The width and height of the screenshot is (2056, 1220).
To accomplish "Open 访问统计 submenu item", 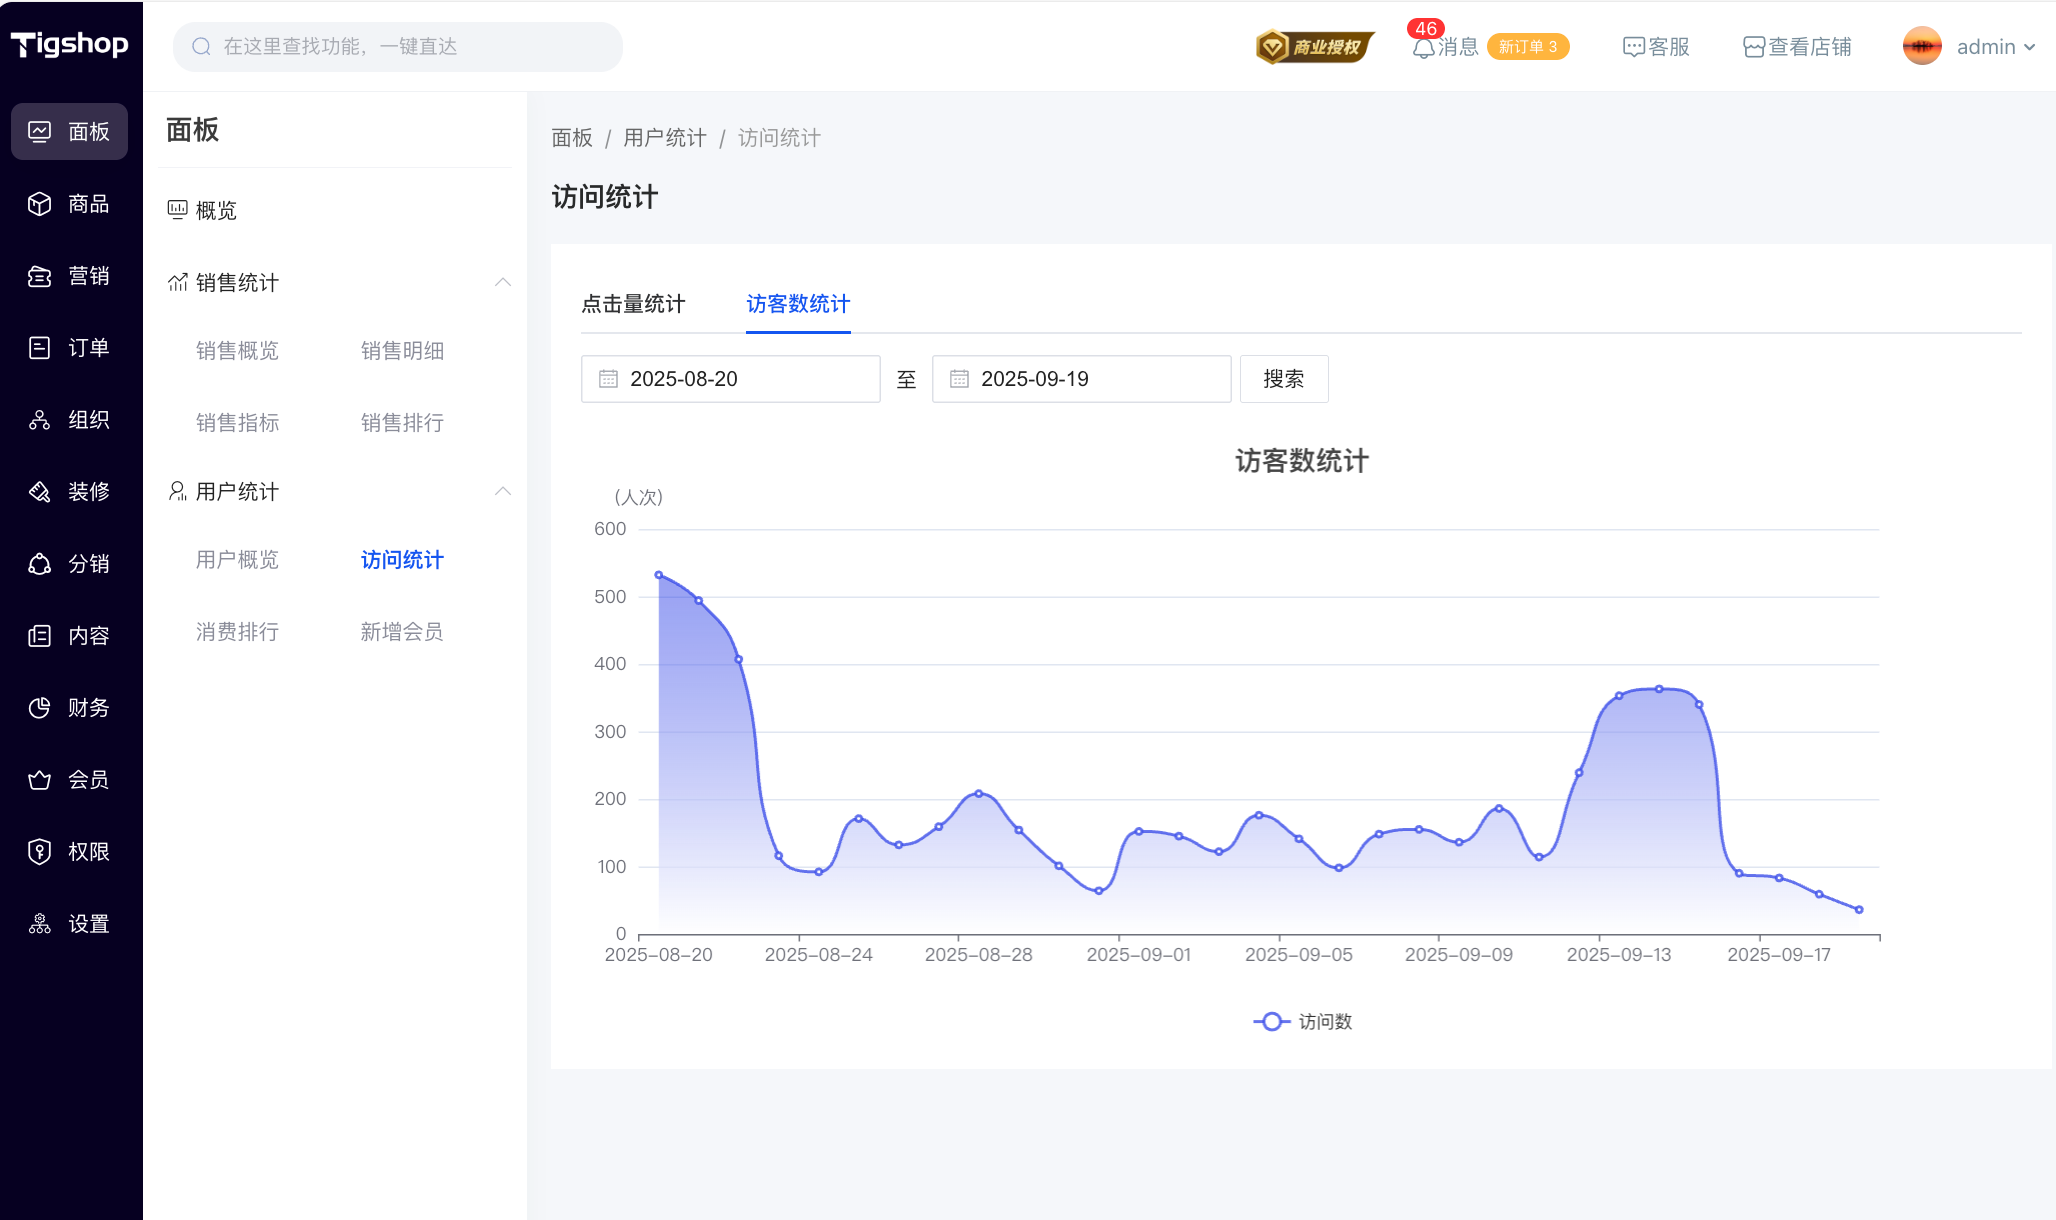I will click(402, 560).
